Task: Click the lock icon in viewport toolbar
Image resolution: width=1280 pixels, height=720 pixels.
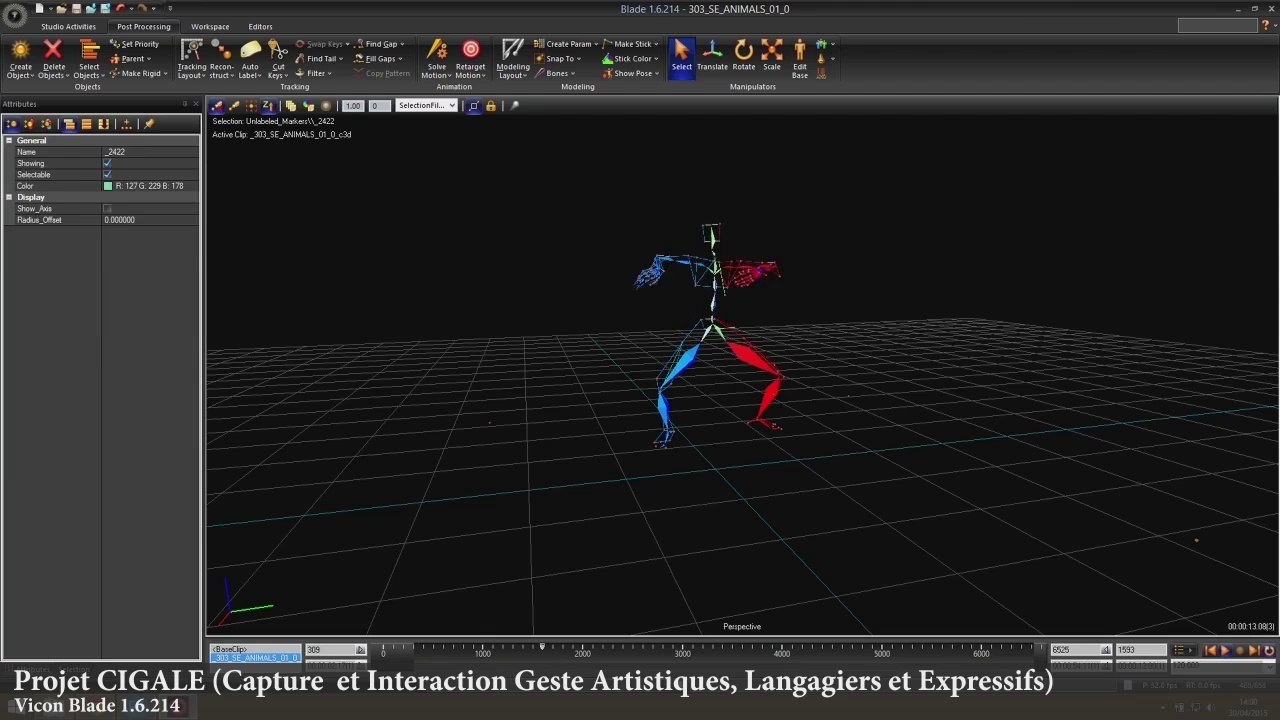Action: coord(491,106)
